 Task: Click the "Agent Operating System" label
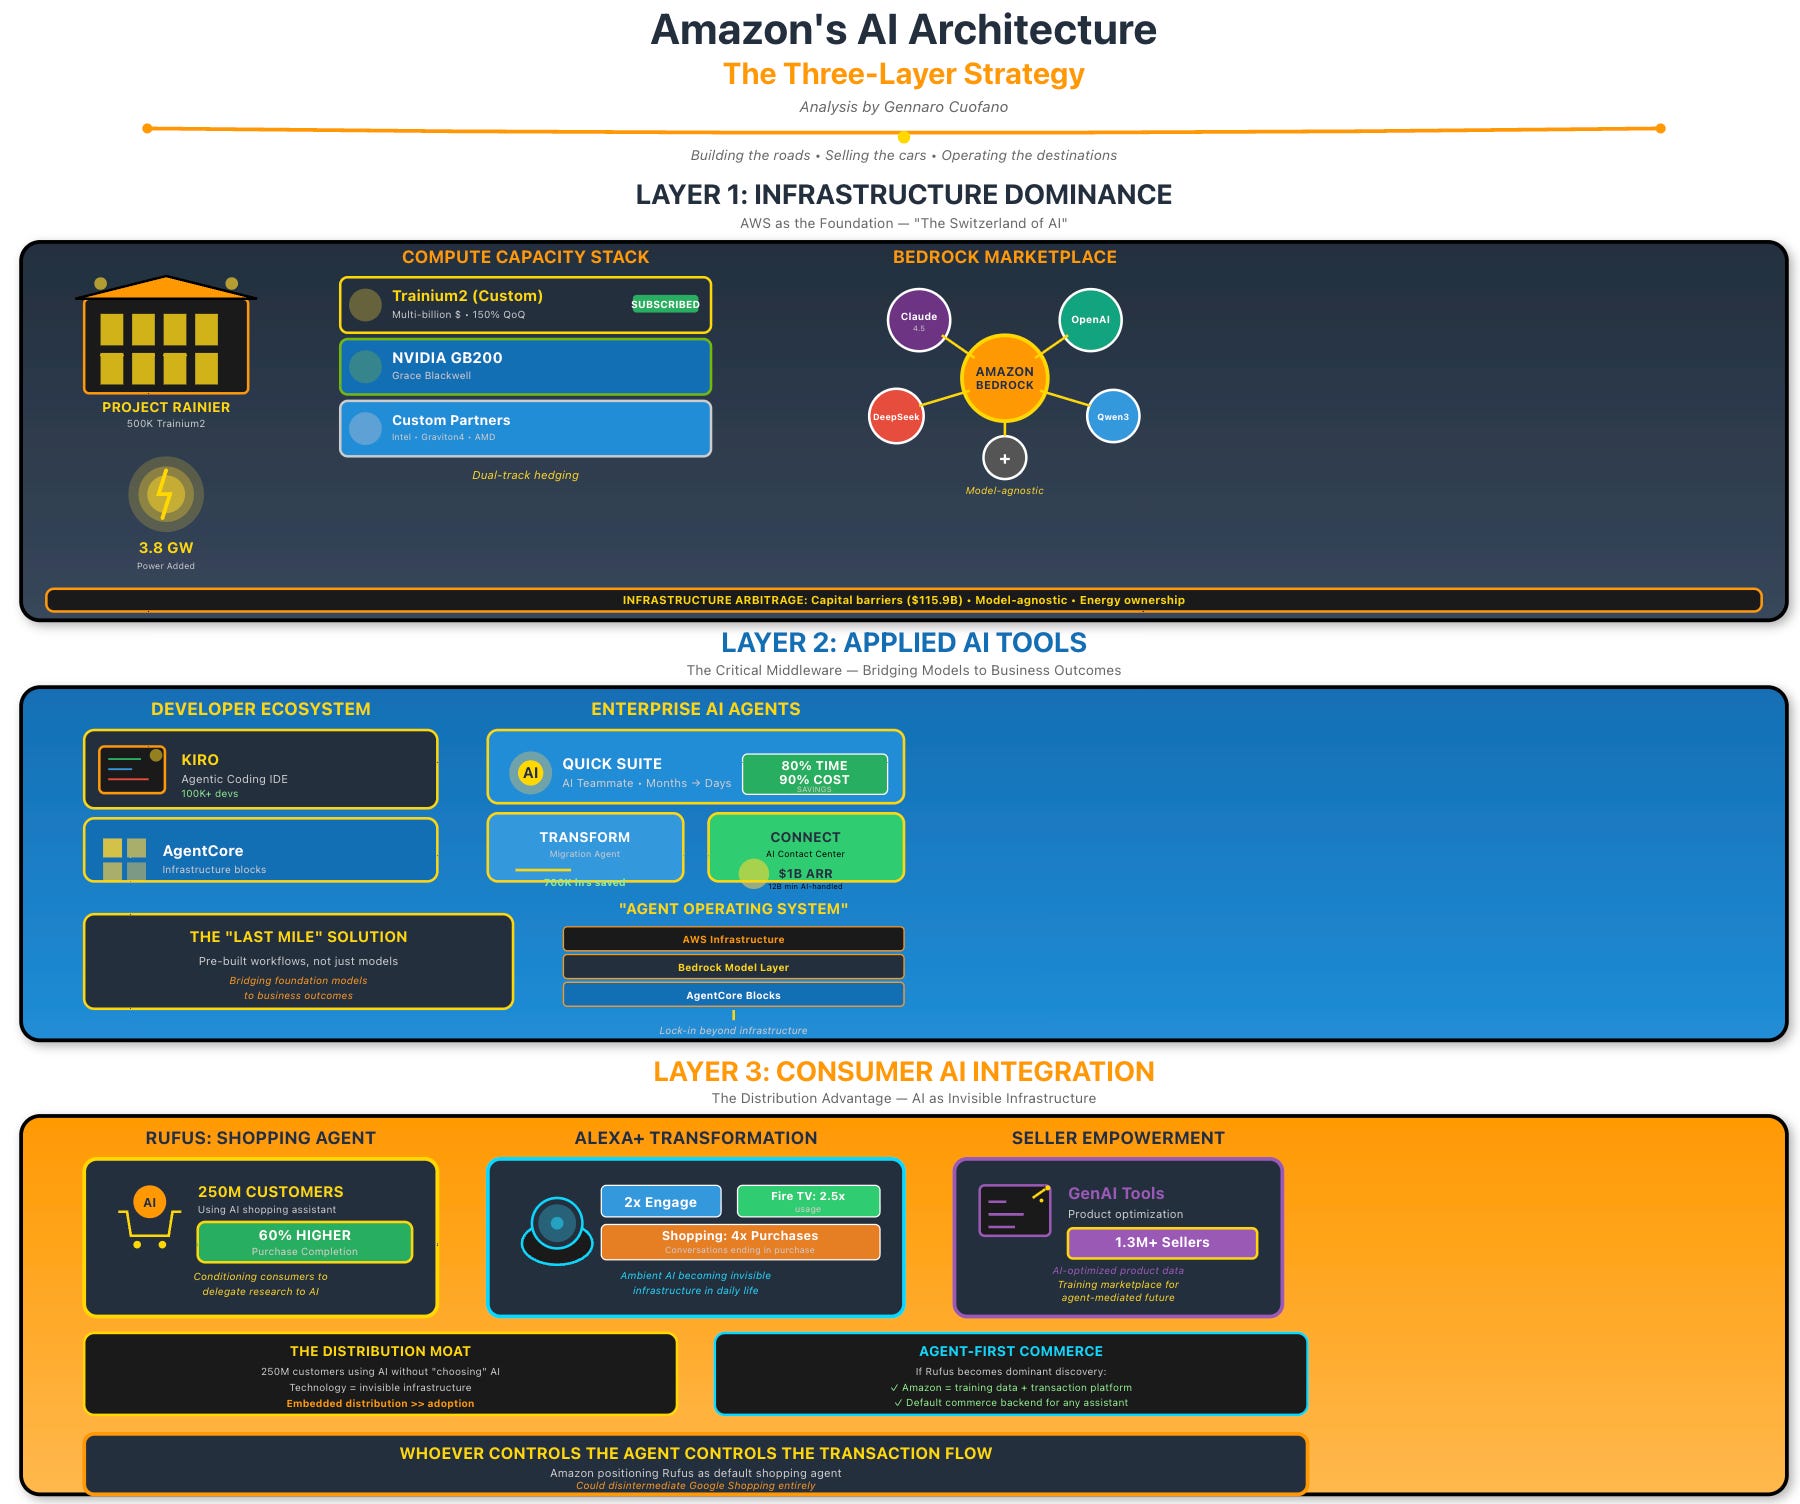733,909
